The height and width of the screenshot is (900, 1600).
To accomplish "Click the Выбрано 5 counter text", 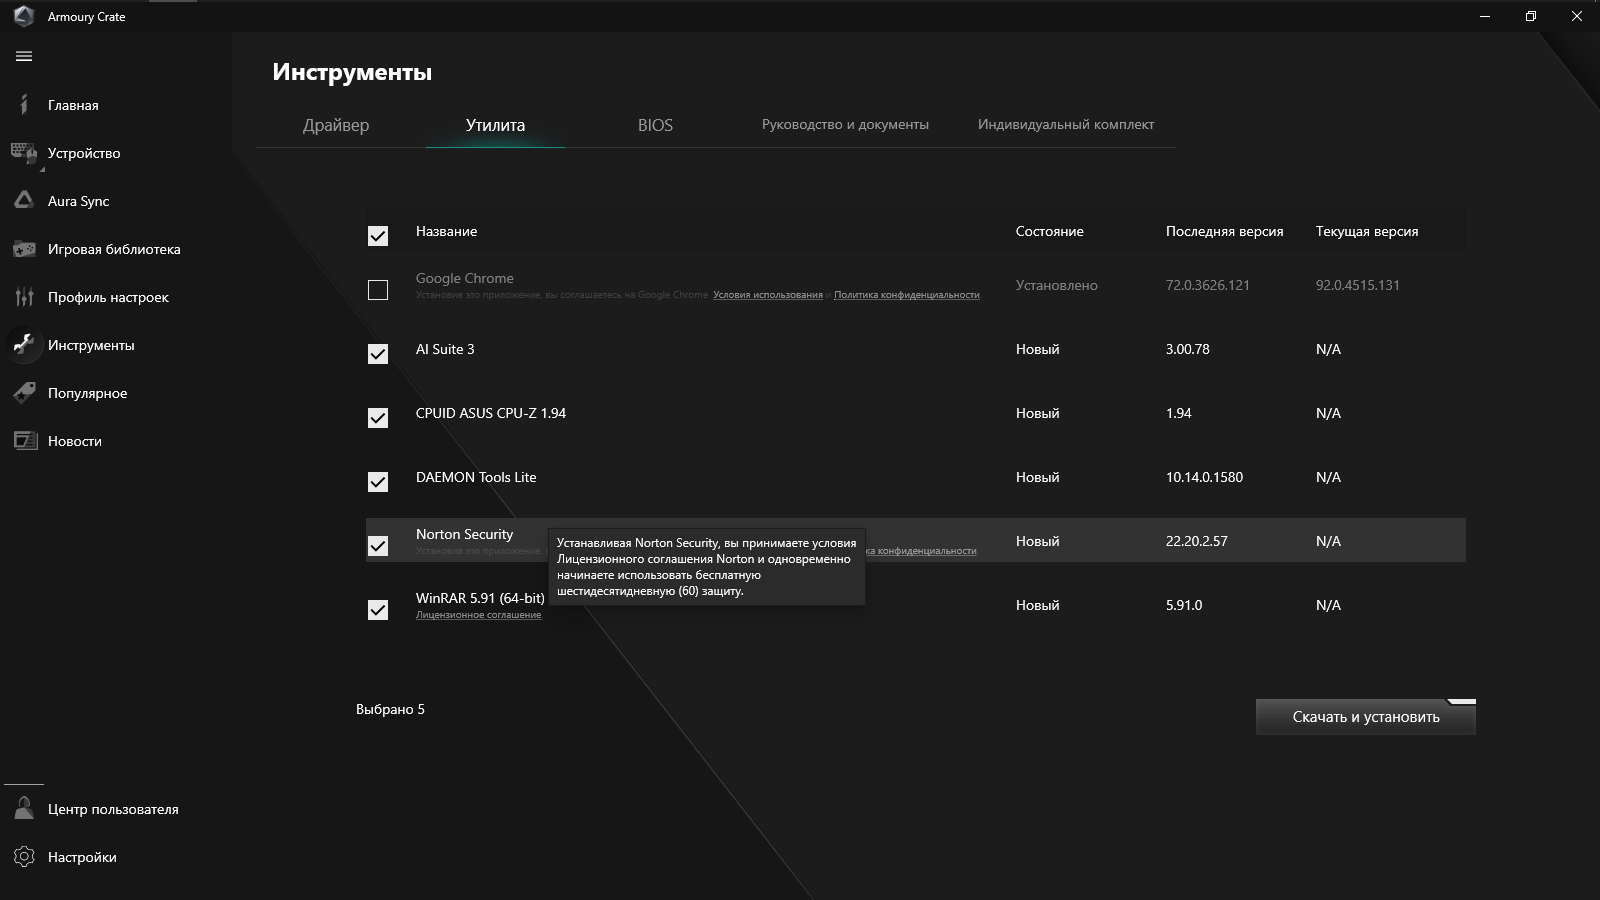I will [390, 709].
